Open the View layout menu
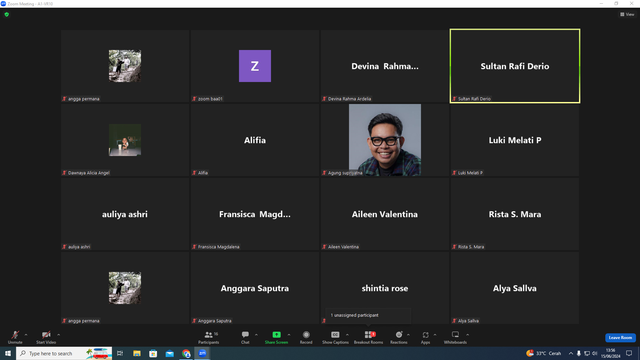640x360 pixels. click(627, 14)
